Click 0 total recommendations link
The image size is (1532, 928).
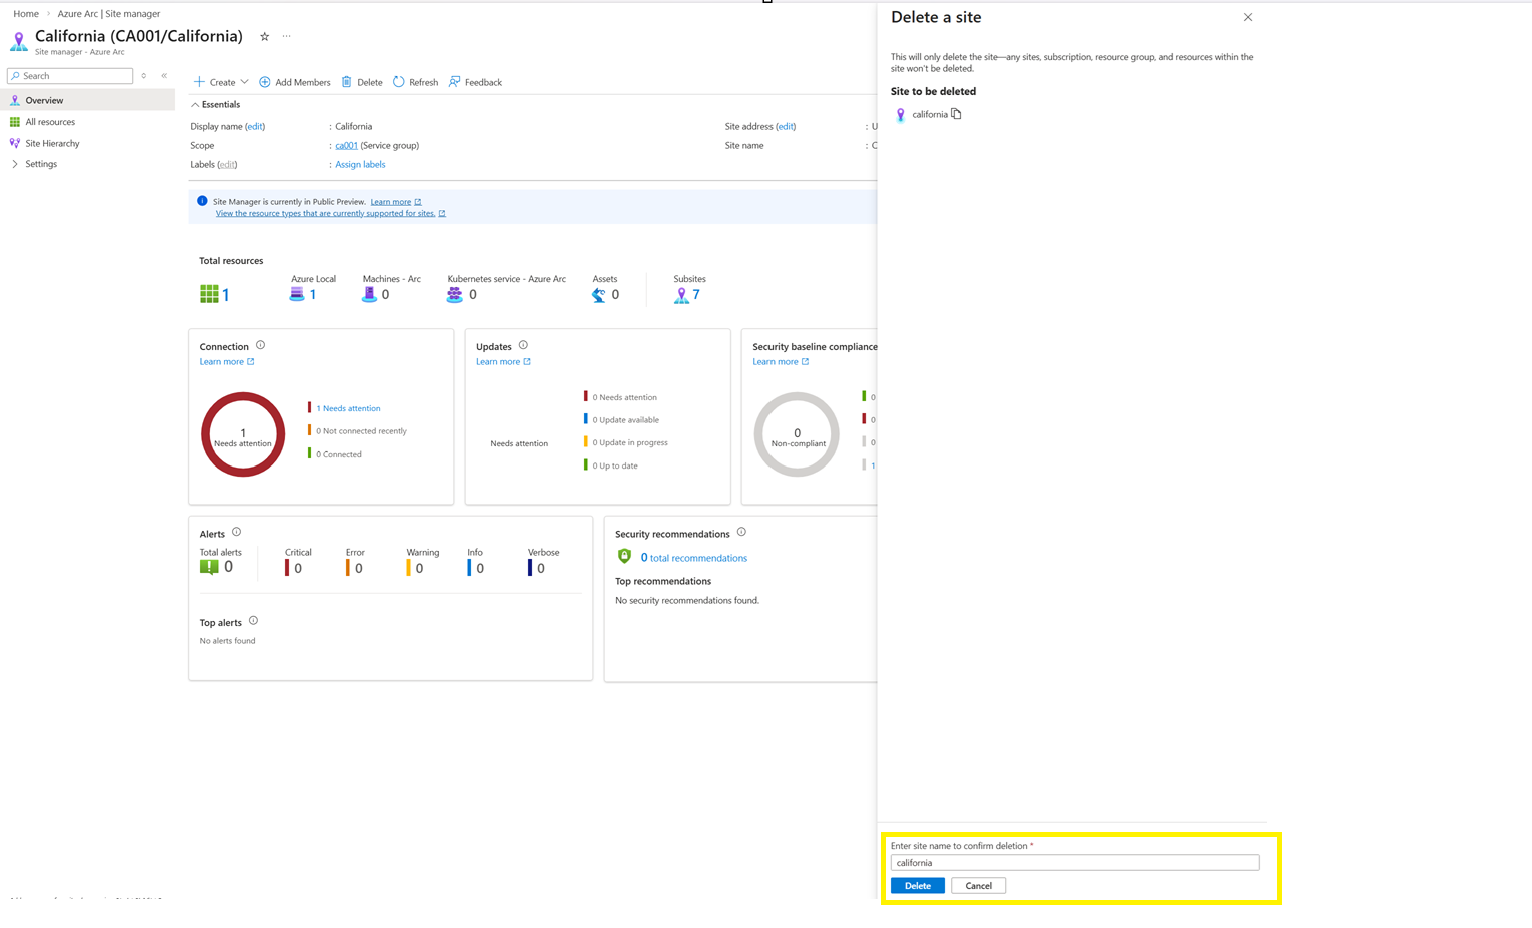[x=693, y=558]
